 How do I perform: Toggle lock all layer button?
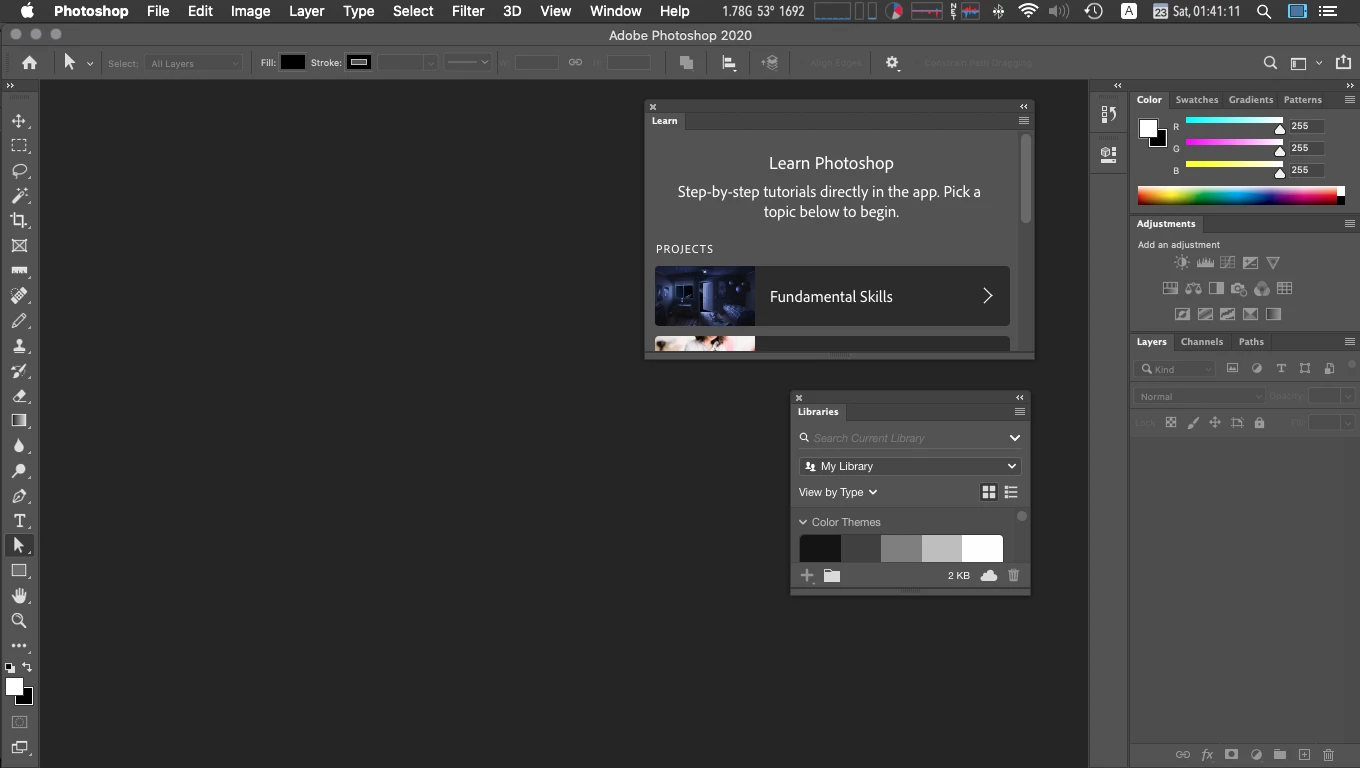(x=1259, y=423)
